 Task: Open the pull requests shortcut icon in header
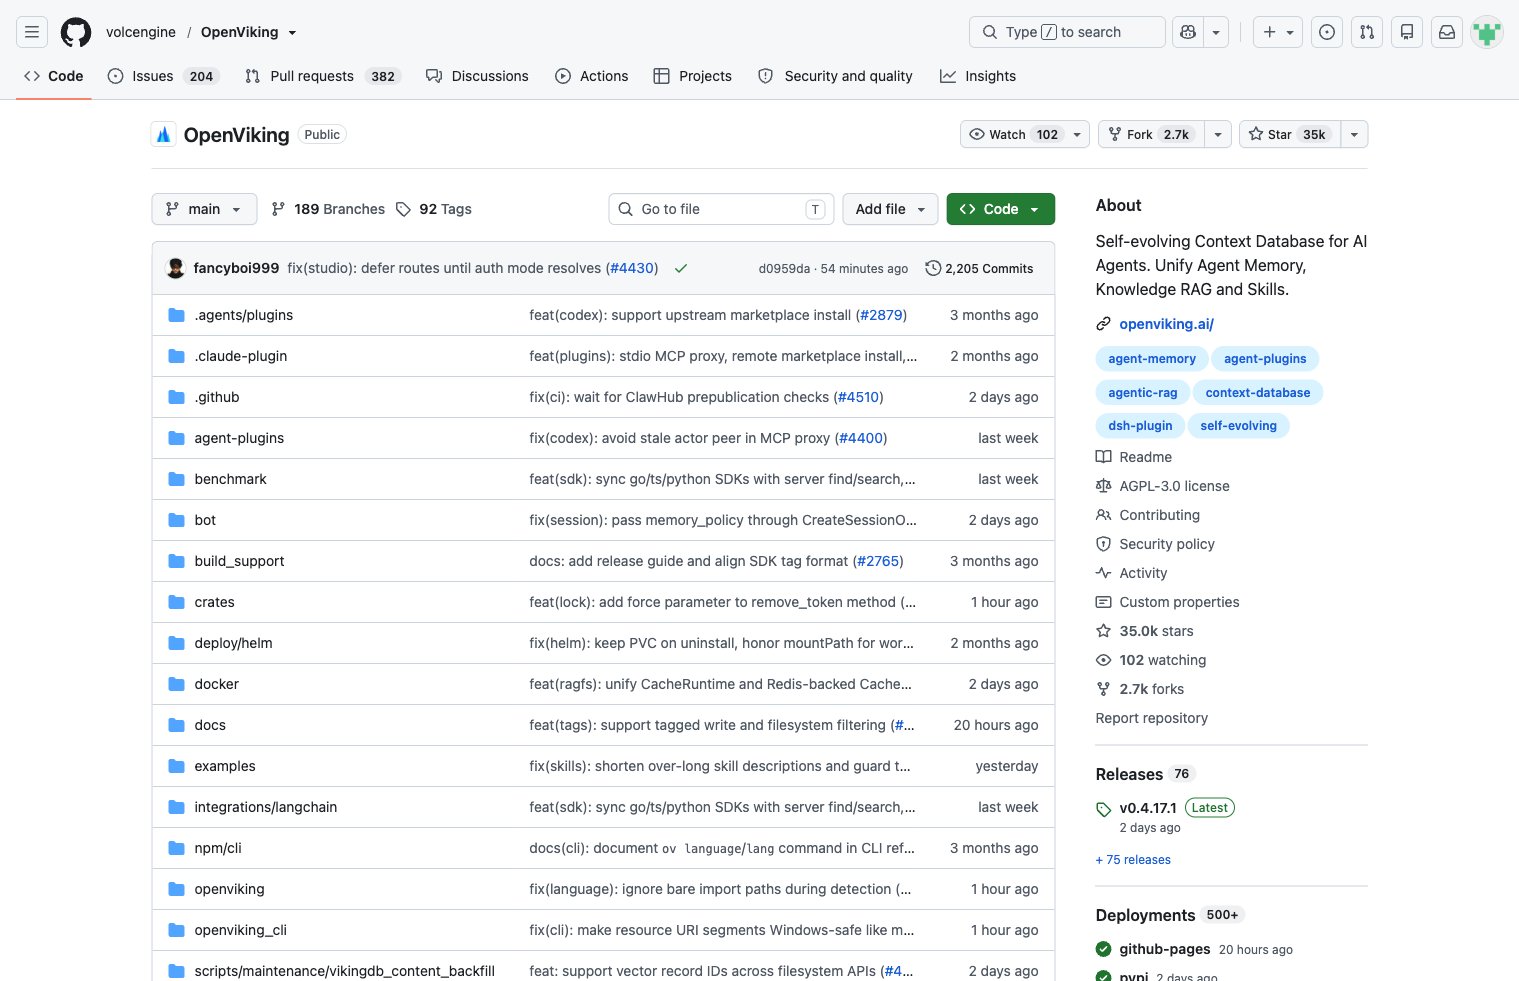[1367, 32]
